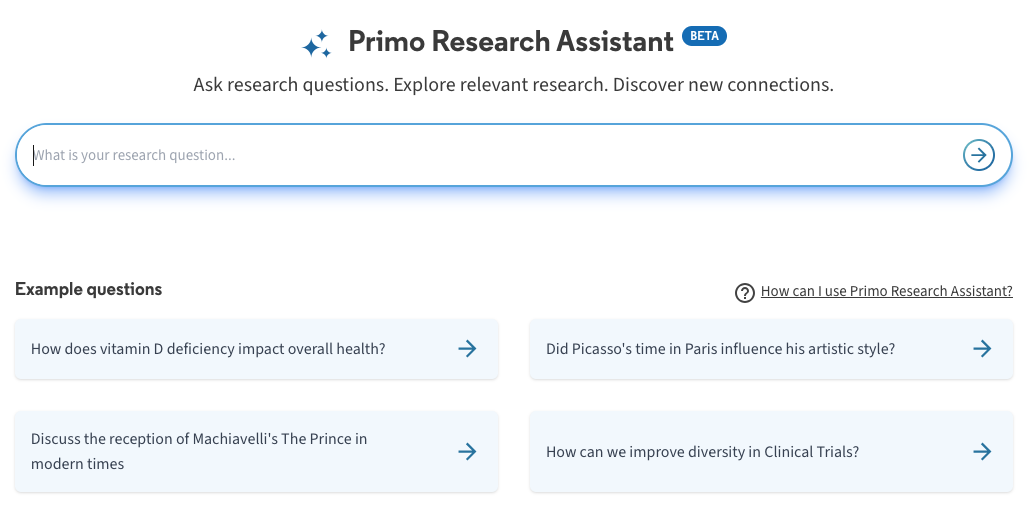Click the 'Ask research questions' tagline text
The width and height of the screenshot is (1032, 513).
pyautogui.click(x=290, y=85)
